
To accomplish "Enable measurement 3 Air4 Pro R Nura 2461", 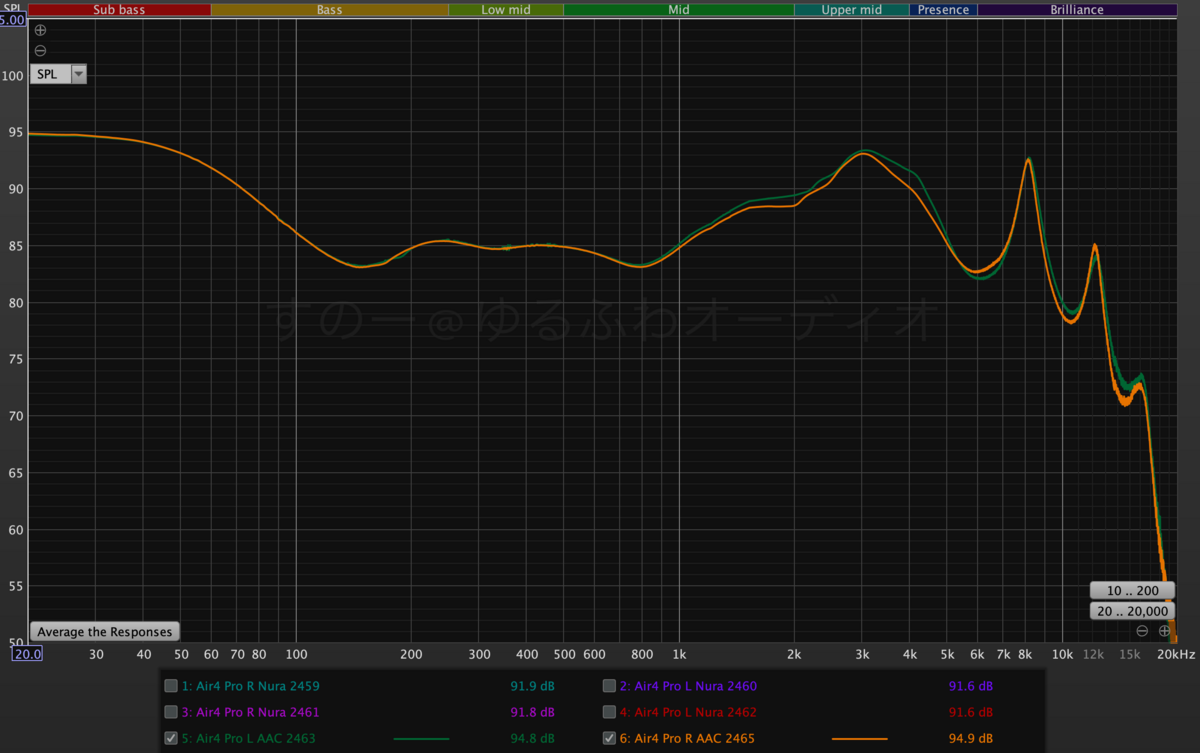I will coord(171,712).
